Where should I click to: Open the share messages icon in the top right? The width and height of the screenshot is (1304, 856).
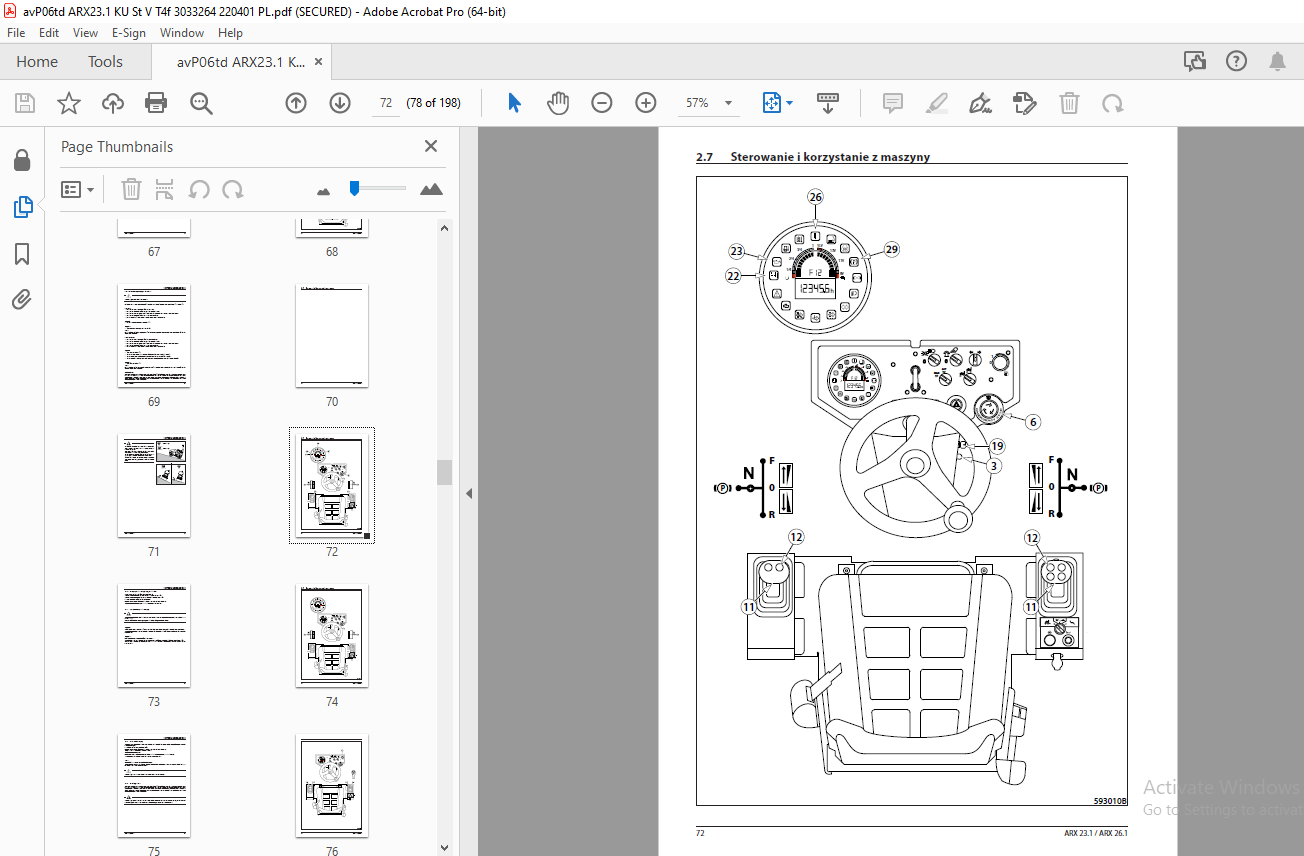point(1195,62)
